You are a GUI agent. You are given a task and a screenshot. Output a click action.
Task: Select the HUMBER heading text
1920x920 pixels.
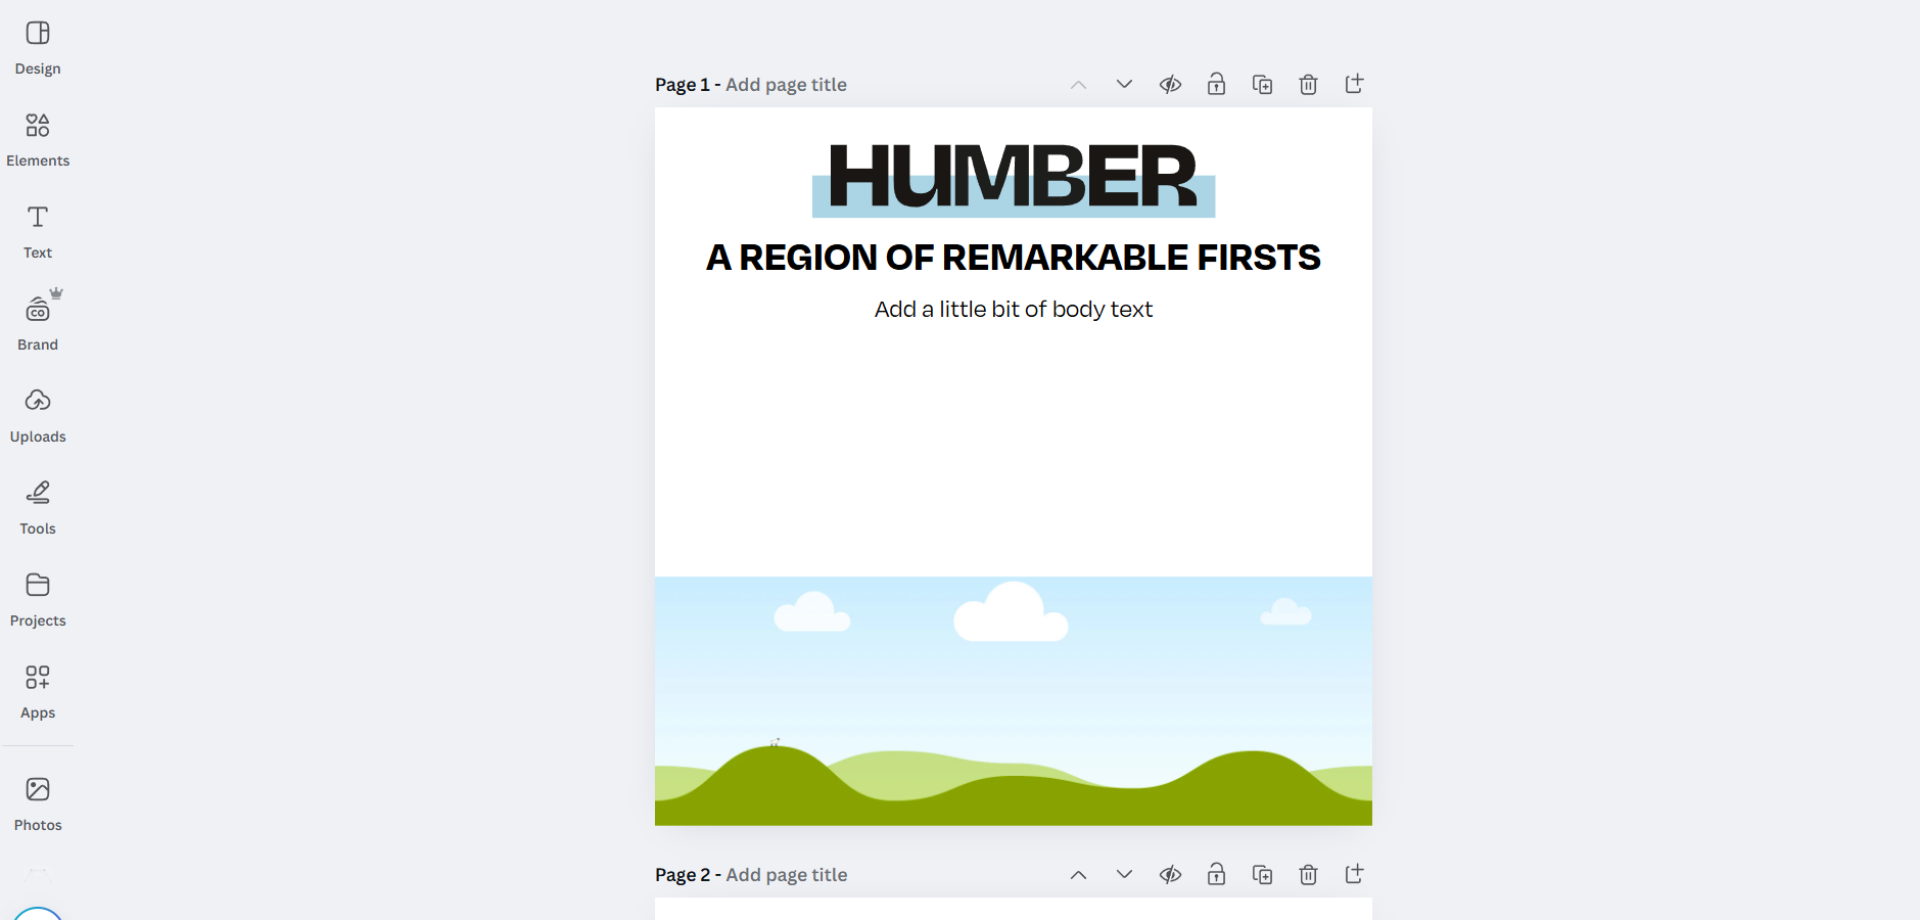click(x=1012, y=177)
